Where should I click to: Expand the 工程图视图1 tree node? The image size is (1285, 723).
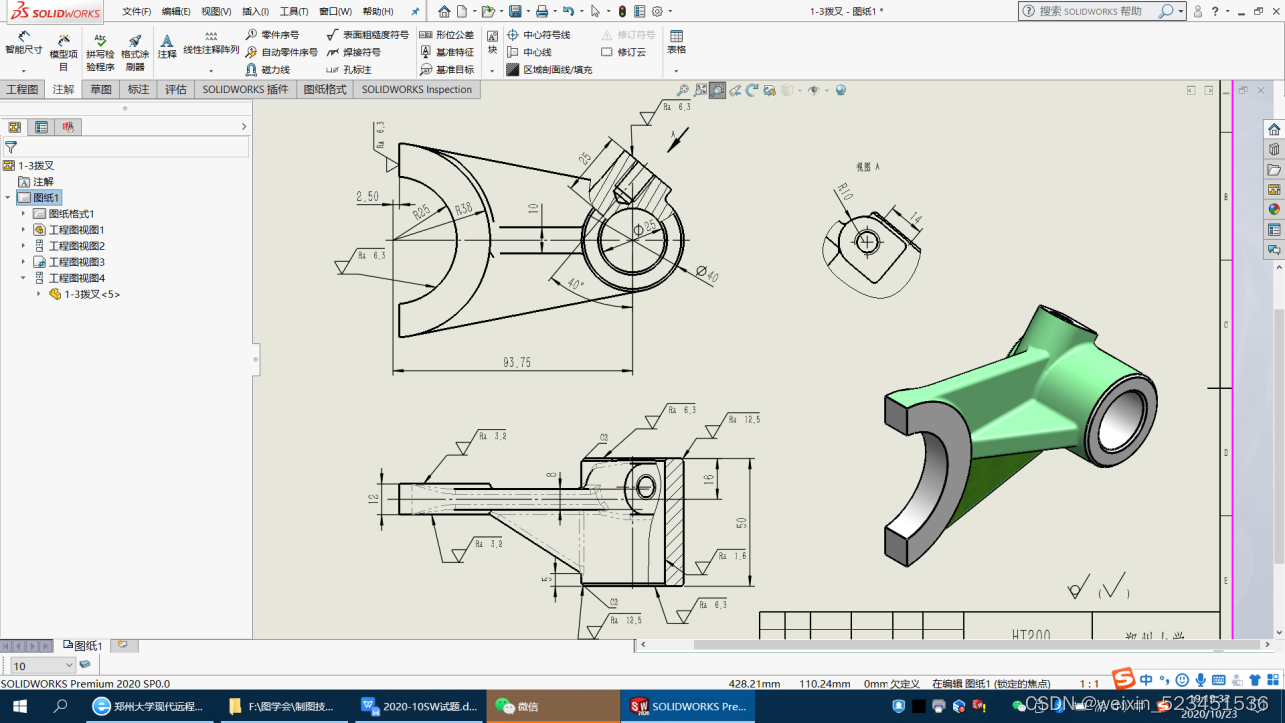[23, 230]
